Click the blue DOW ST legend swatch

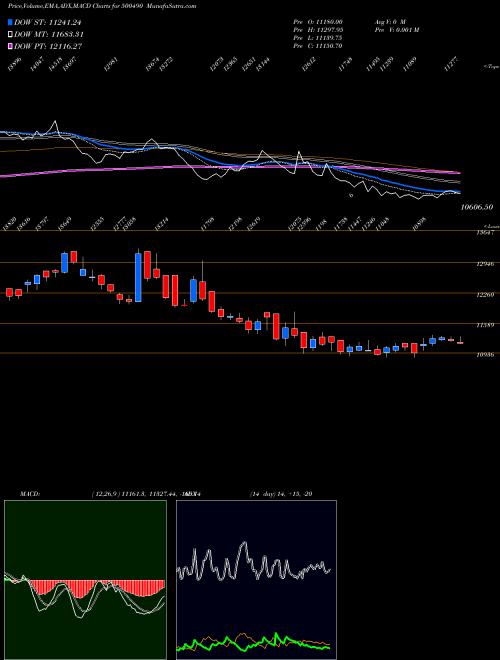[10, 22]
